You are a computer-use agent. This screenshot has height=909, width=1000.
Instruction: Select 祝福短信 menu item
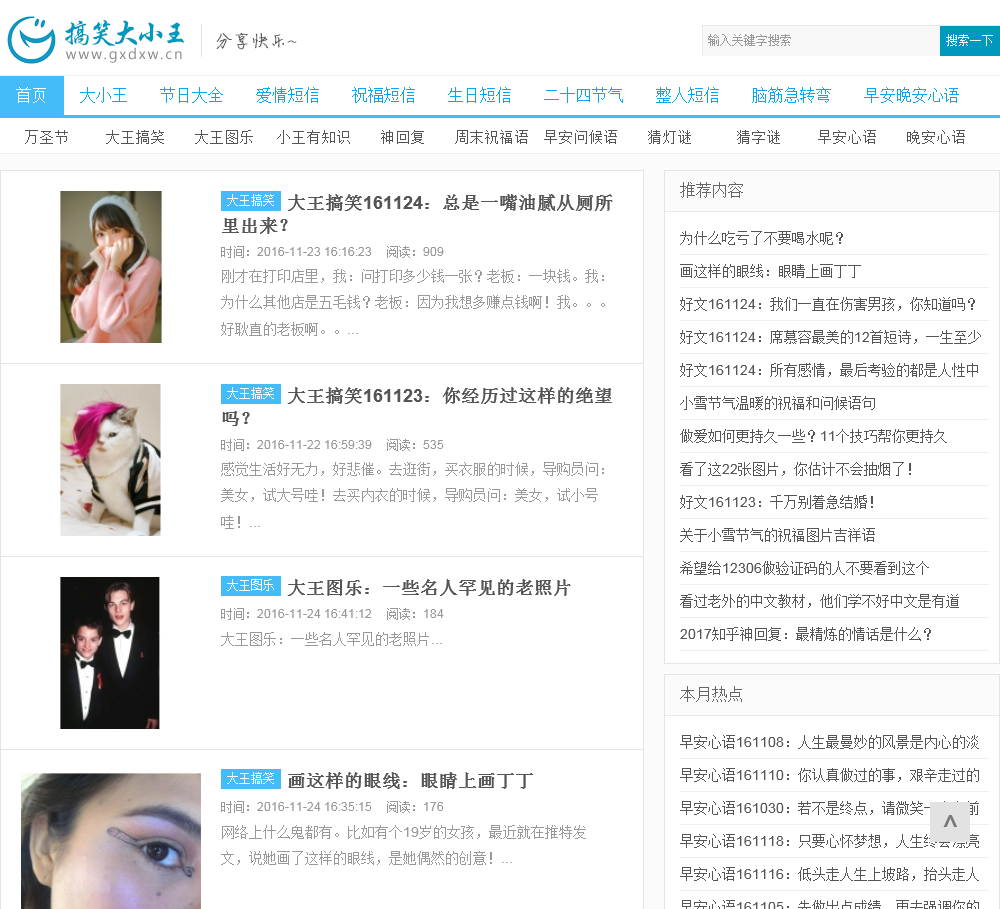pyautogui.click(x=383, y=96)
